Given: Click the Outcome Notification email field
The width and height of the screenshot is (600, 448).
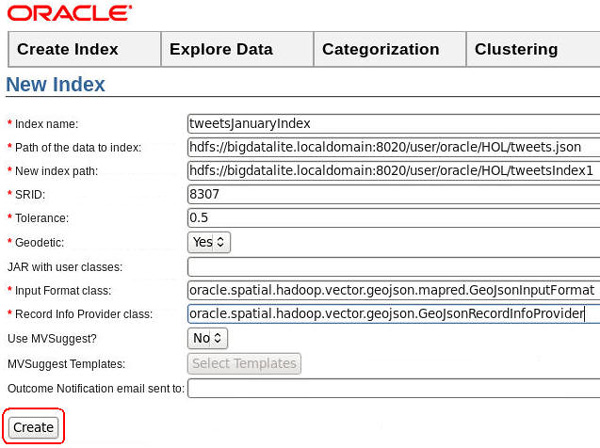Looking at the screenshot, I should pyautogui.click(x=393, y=388).
